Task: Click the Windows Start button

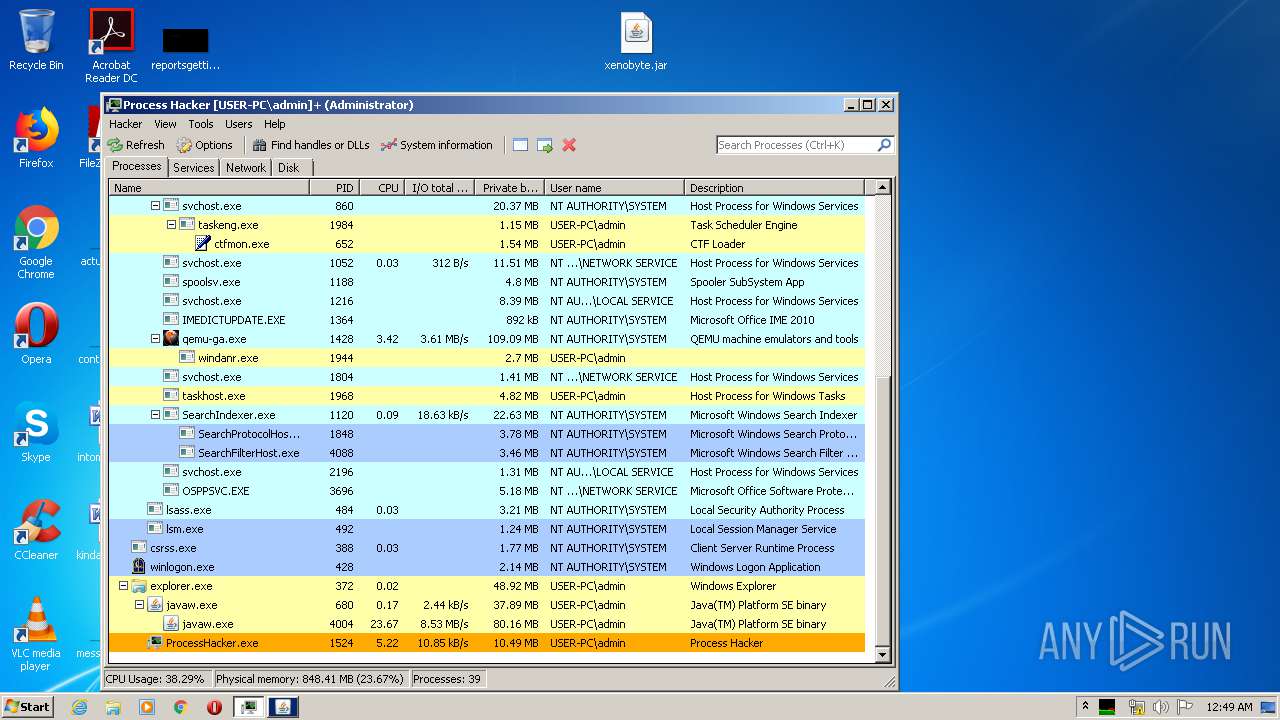Action: coord(27,706)
